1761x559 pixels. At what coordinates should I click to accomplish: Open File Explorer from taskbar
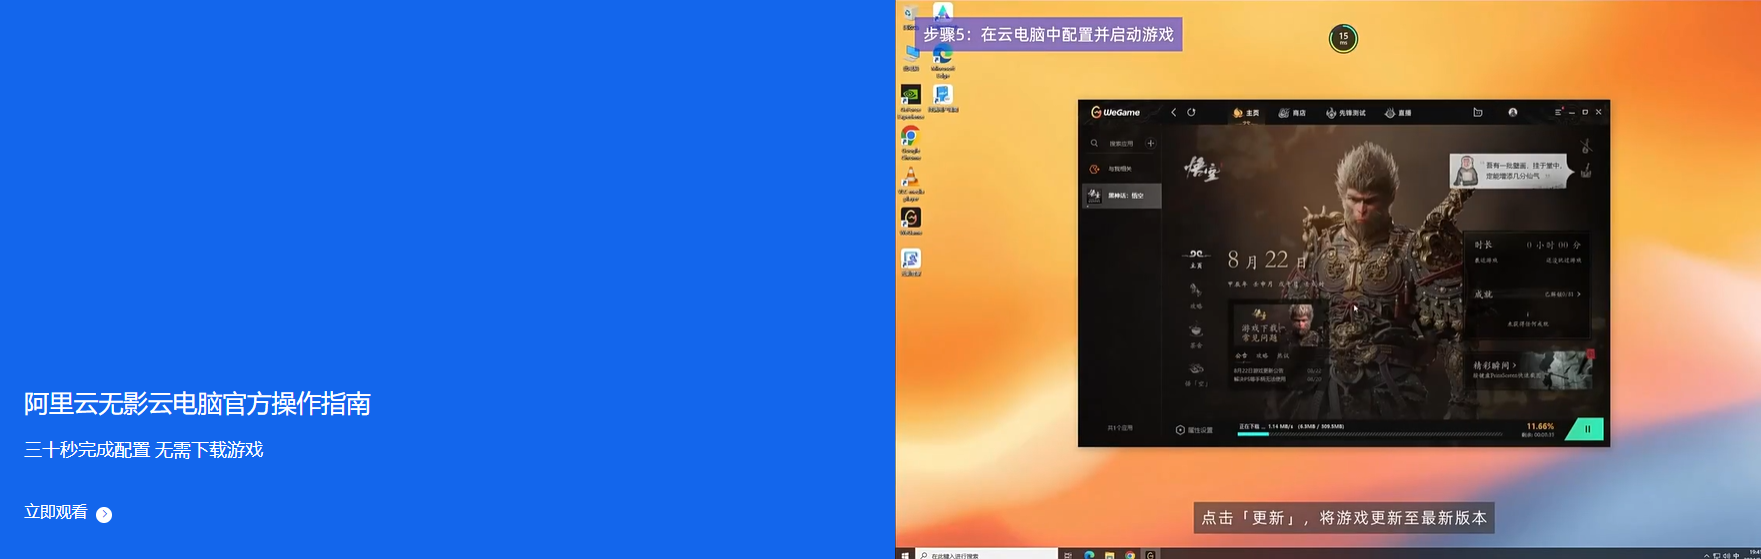click(1109, 554)
